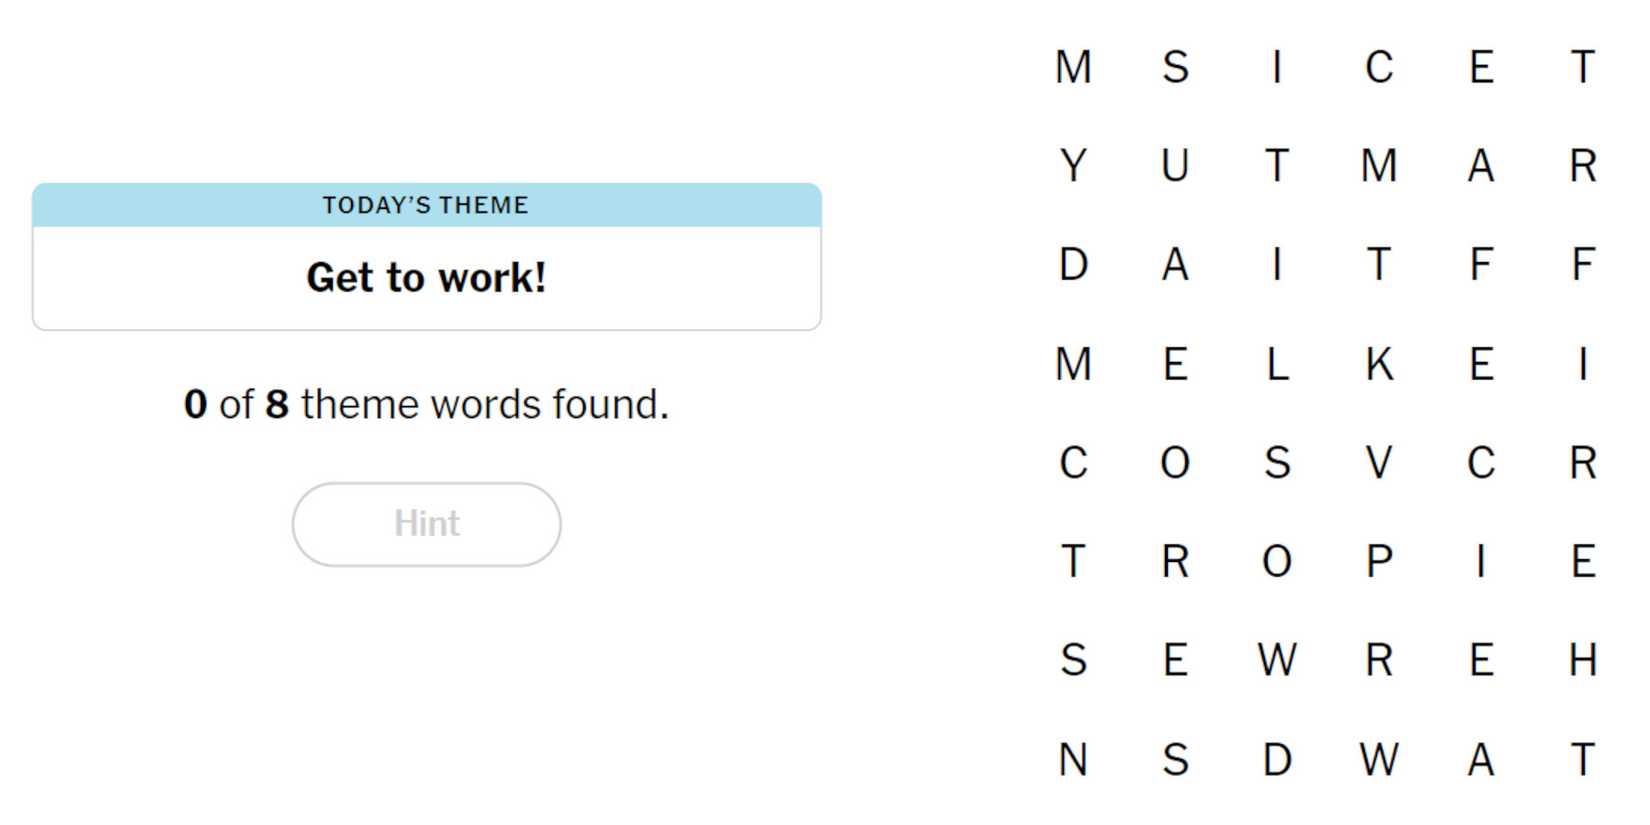Screen dimensions: 1650x825
Task: Choose the A between M and R
Action: [x=1481, y=166]
